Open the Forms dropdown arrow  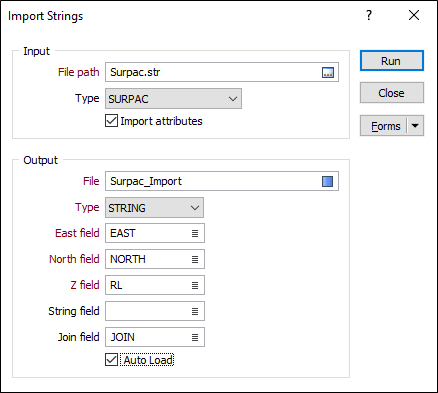tap(415, 126)
